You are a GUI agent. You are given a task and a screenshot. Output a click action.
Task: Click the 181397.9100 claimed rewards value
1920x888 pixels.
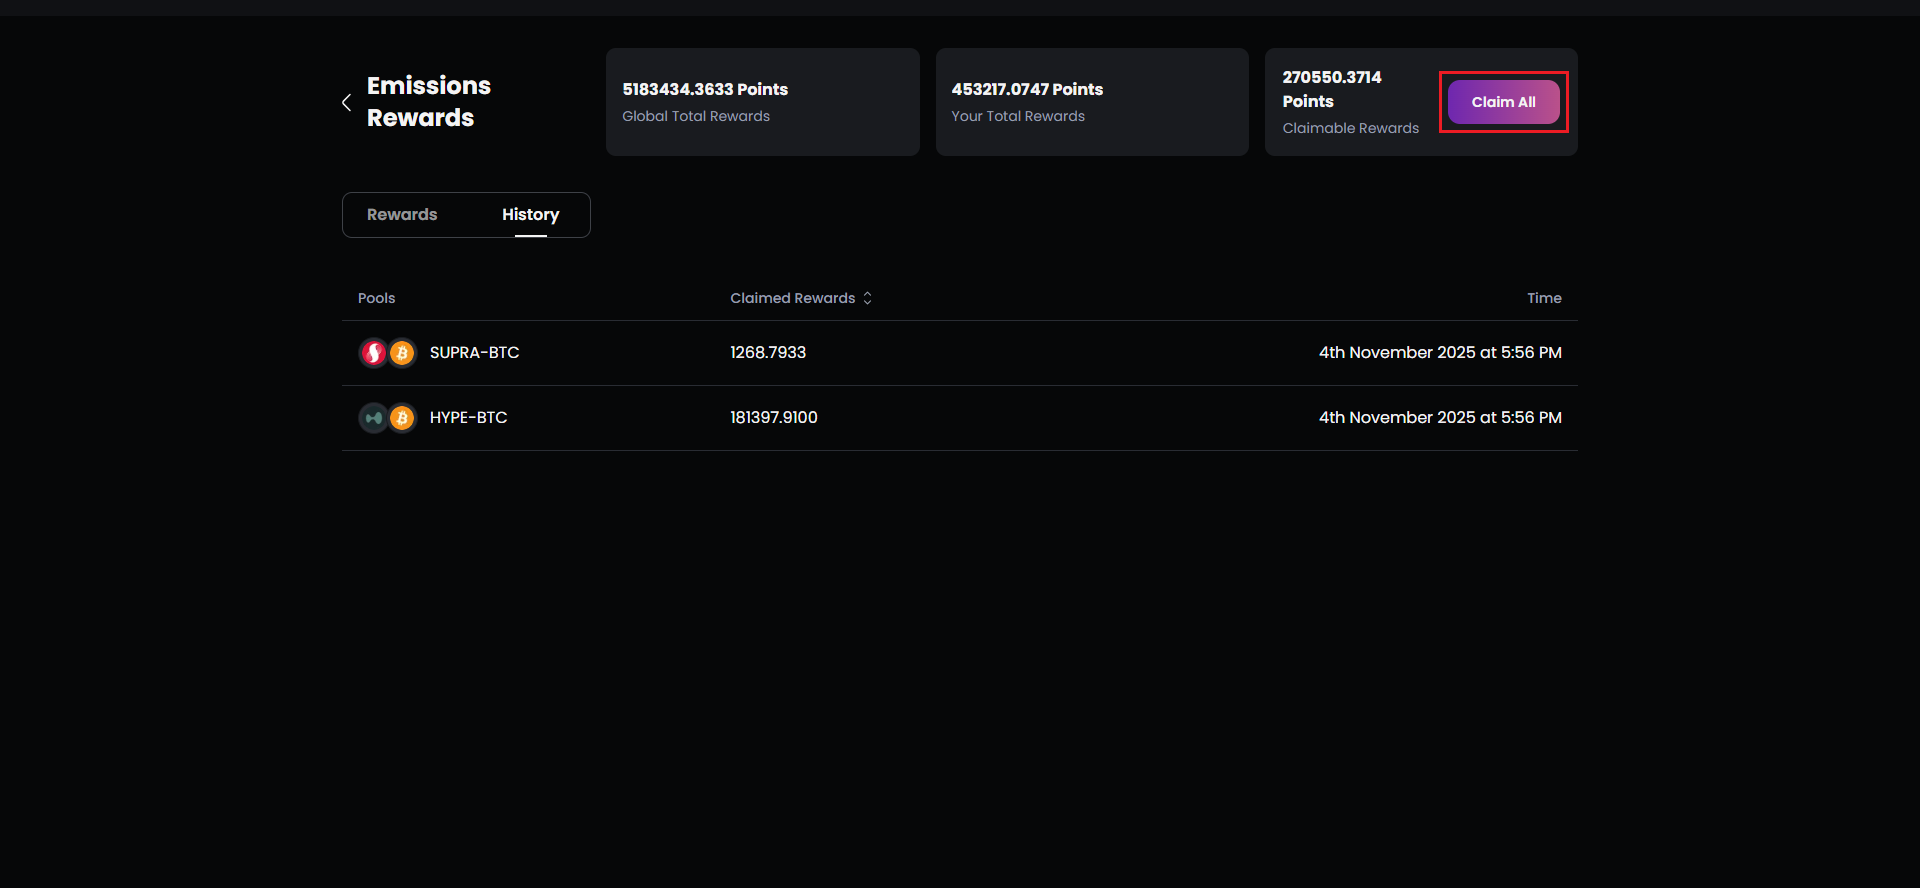773,418
